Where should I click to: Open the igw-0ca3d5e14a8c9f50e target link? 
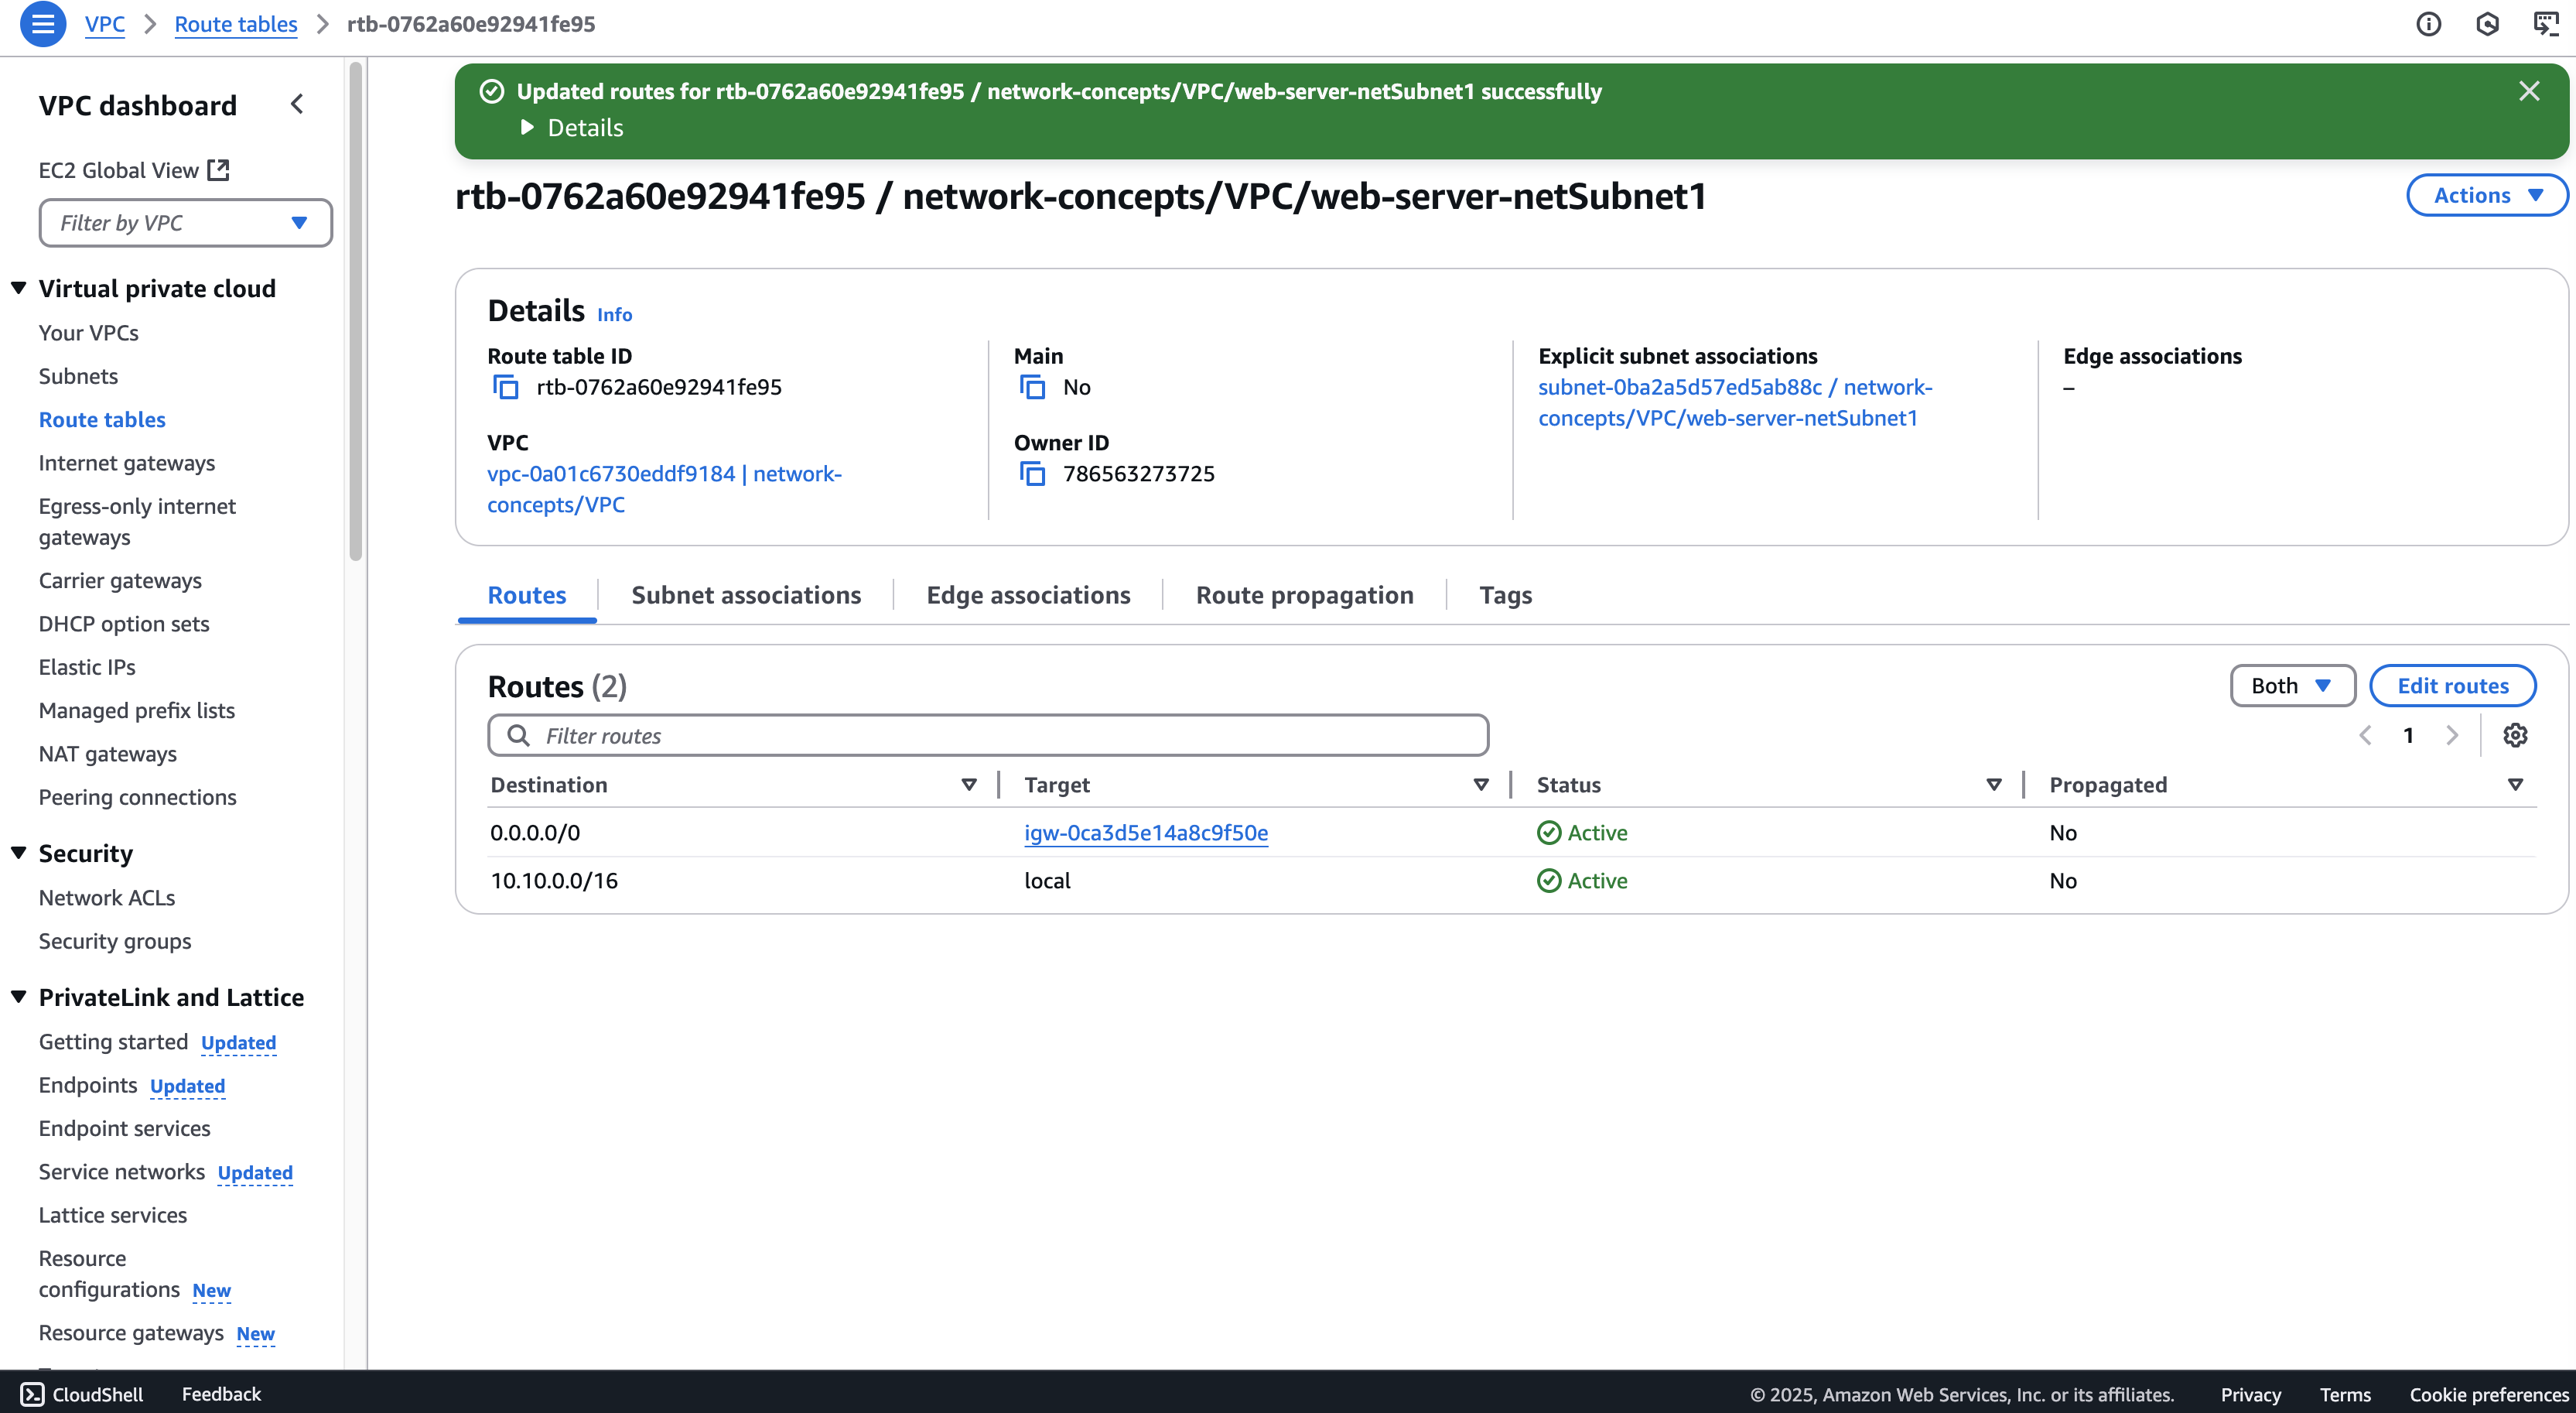(1146, 833)
